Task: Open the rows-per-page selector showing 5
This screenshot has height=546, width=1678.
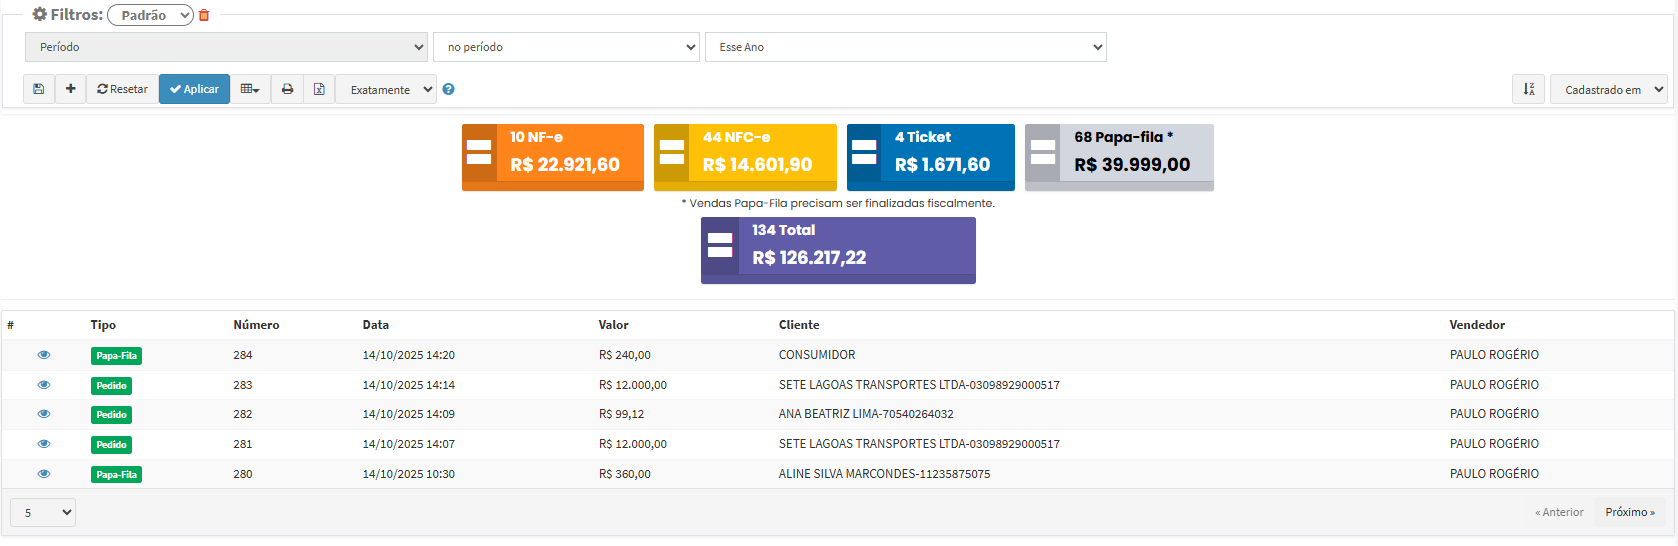Action: 43,512
